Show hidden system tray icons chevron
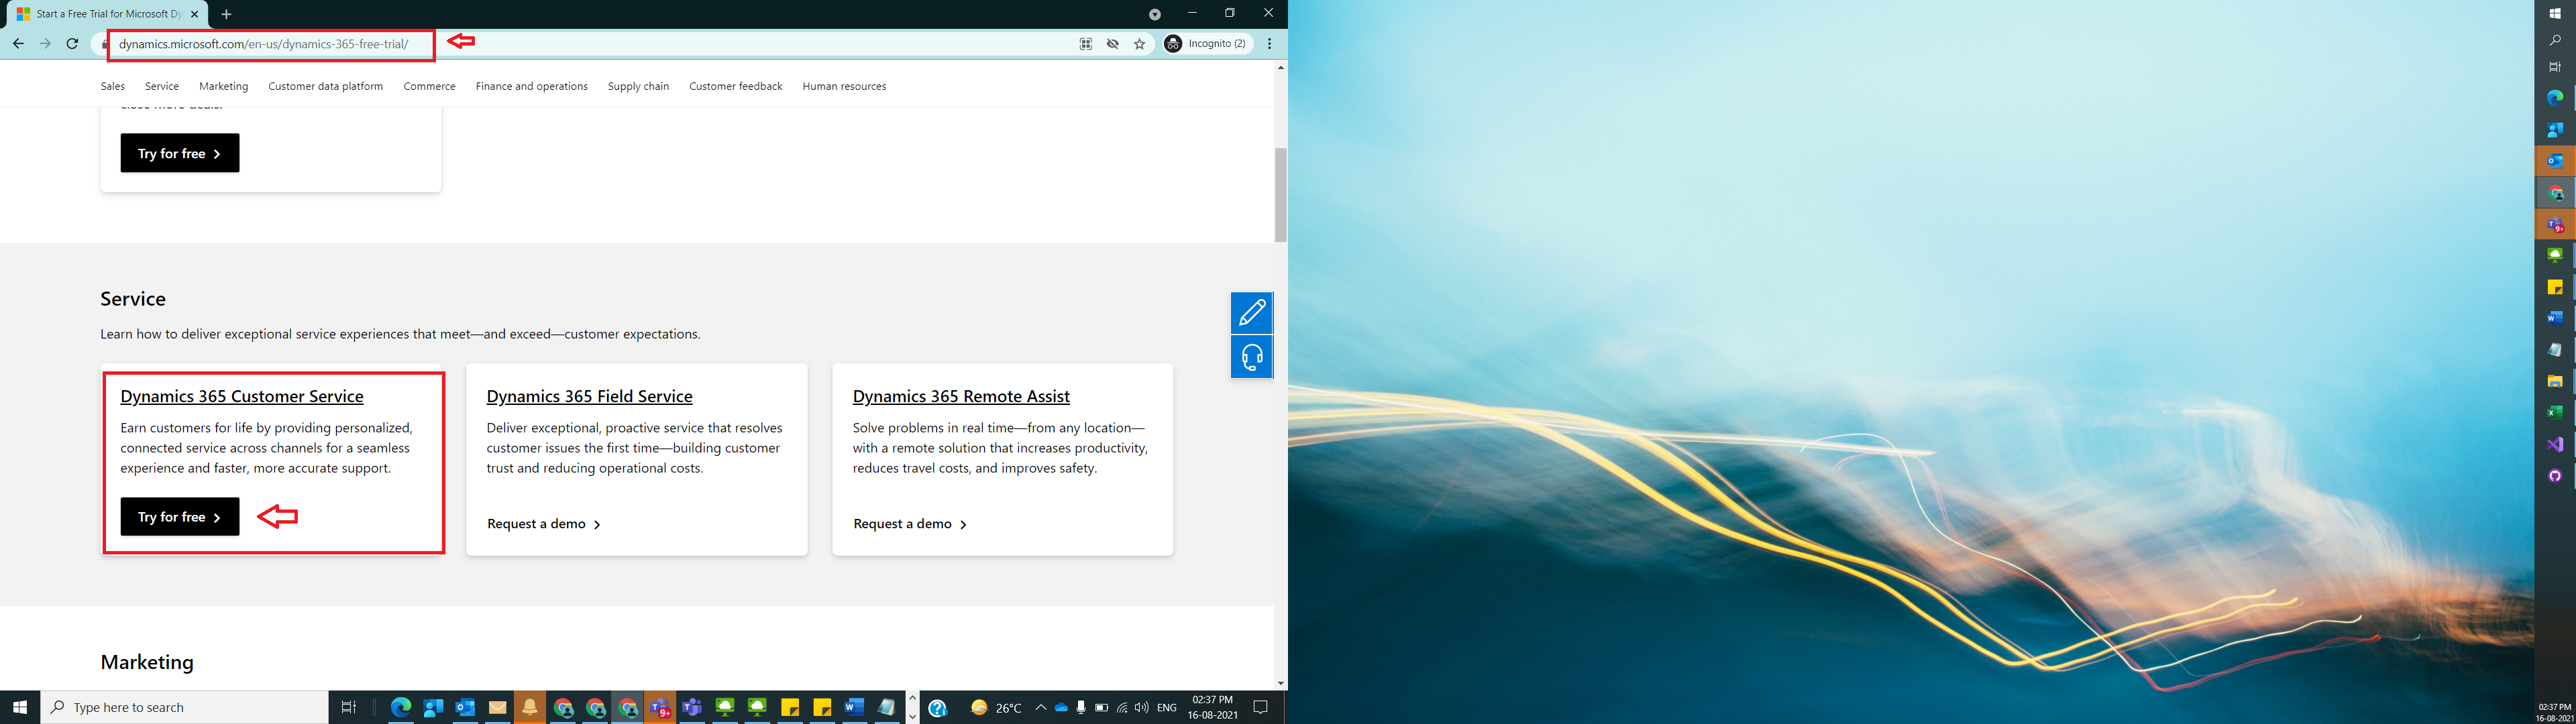Image resolution: width=2576 pixels, height=724 pixels. [1040, 707]
